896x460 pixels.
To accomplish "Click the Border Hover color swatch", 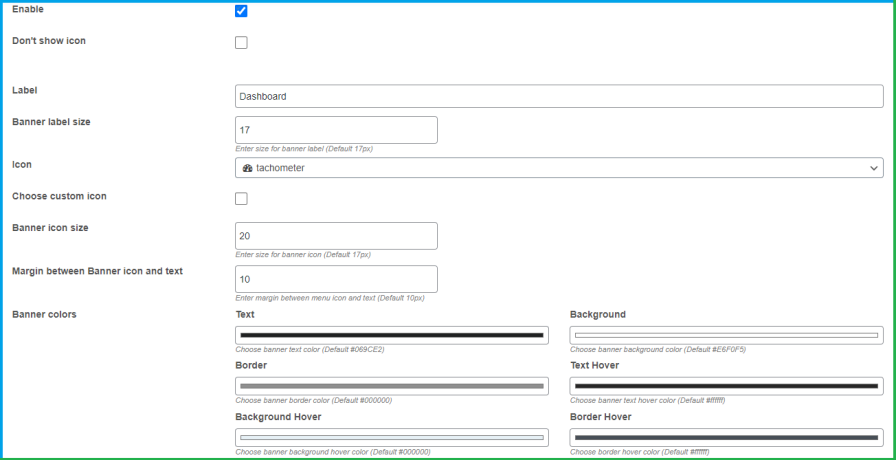I will tap(726, 438).
